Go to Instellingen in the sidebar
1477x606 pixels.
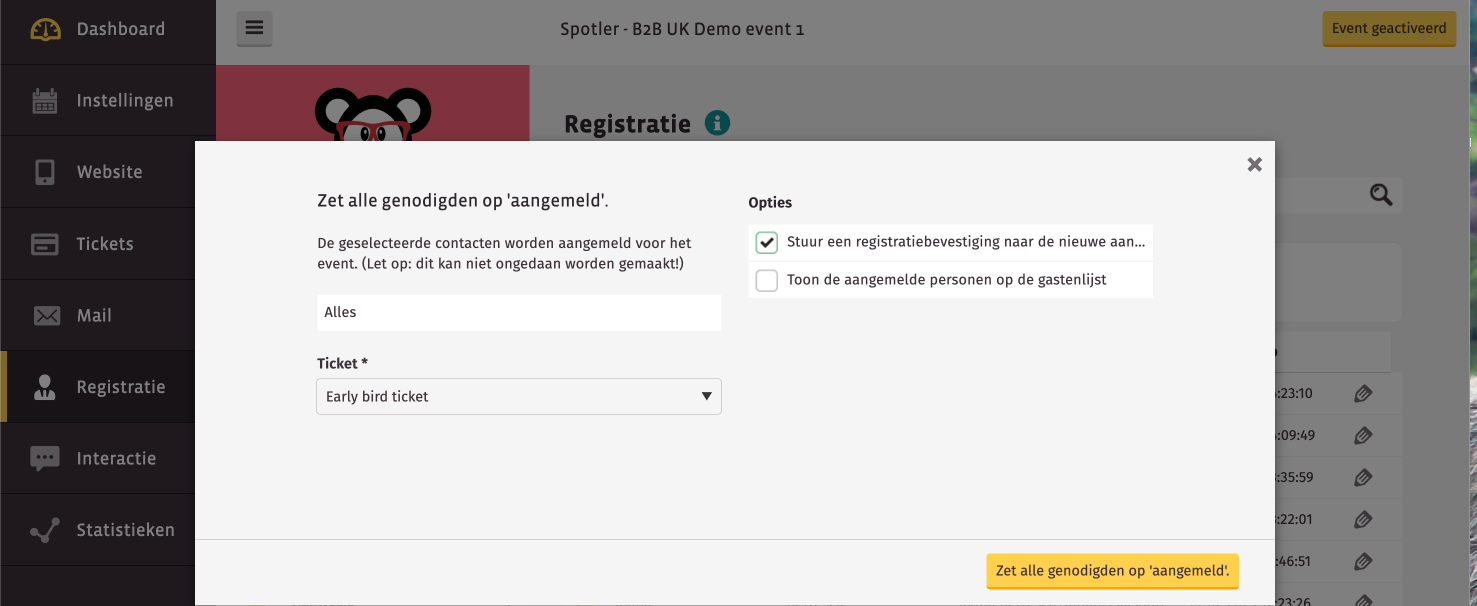[124, 101]
